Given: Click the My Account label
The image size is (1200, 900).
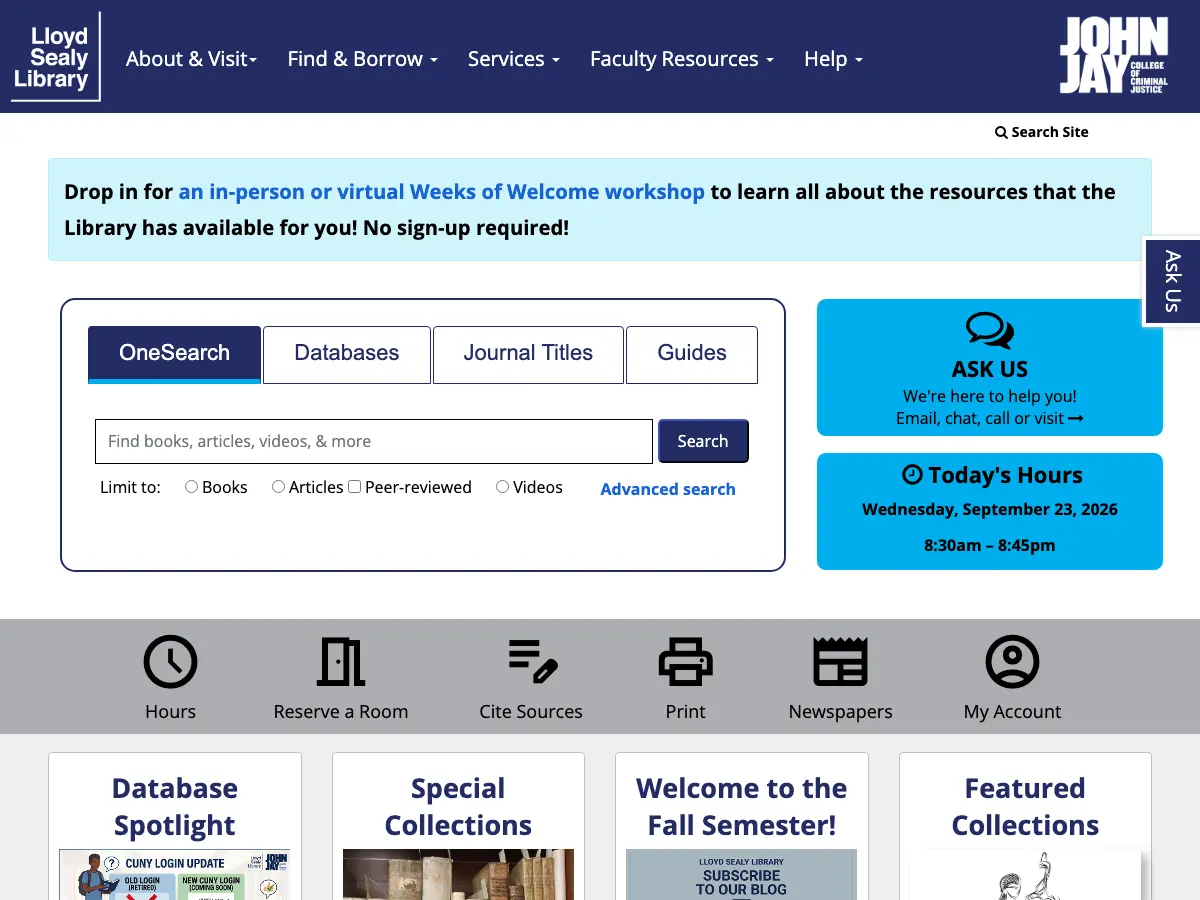Looking at the screenshot, I should (x=1012, y=712).
